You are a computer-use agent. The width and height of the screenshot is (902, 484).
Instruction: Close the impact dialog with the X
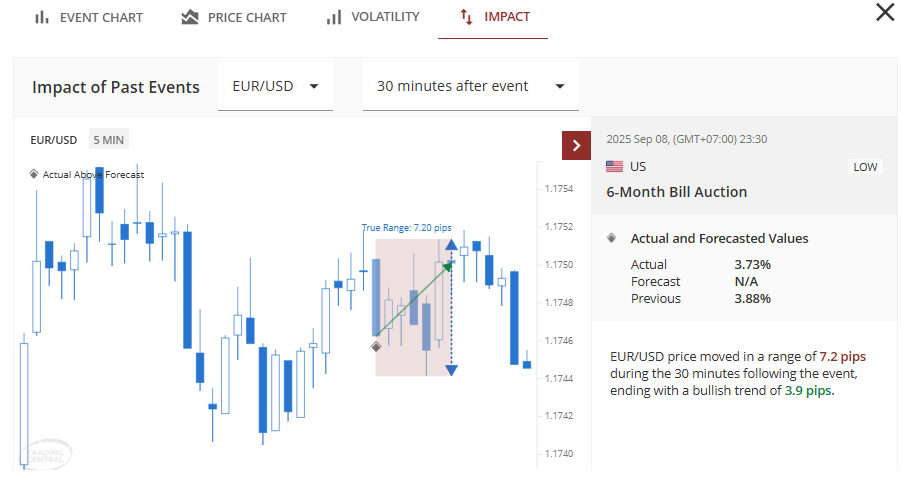pyautogui.click(x=885, y=13)
